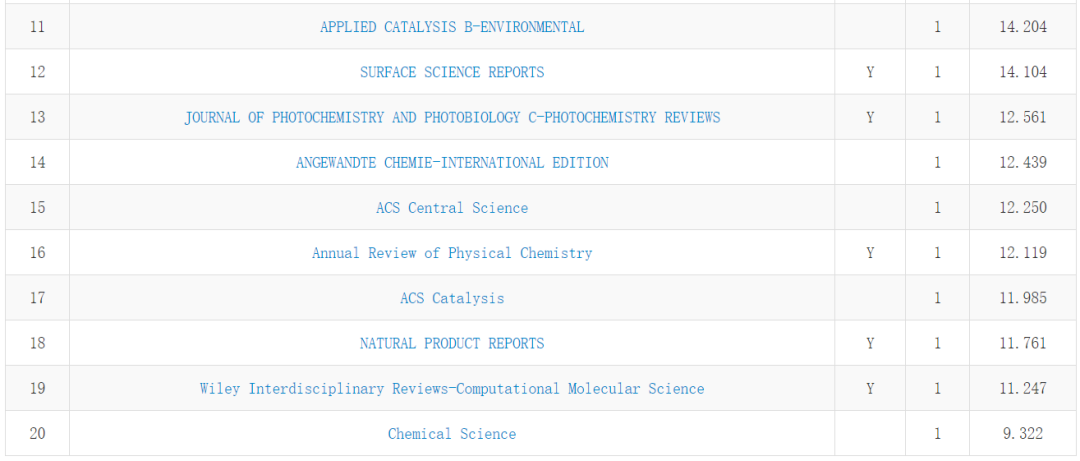Open Journal of Photochemistry and Photobiology C link
Screen dimensions: 1080x461
(452, 117)
